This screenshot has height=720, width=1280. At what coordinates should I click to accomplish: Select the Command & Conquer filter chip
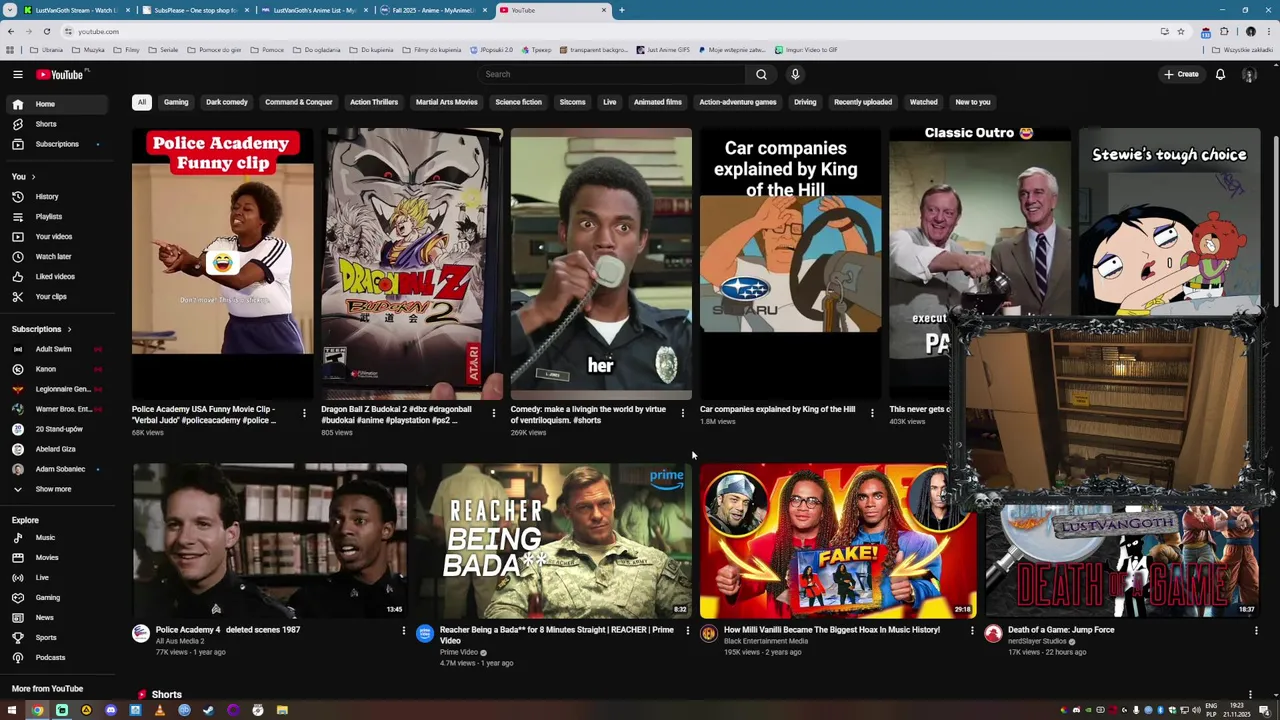pyautogui.click(x=298, y=102)
